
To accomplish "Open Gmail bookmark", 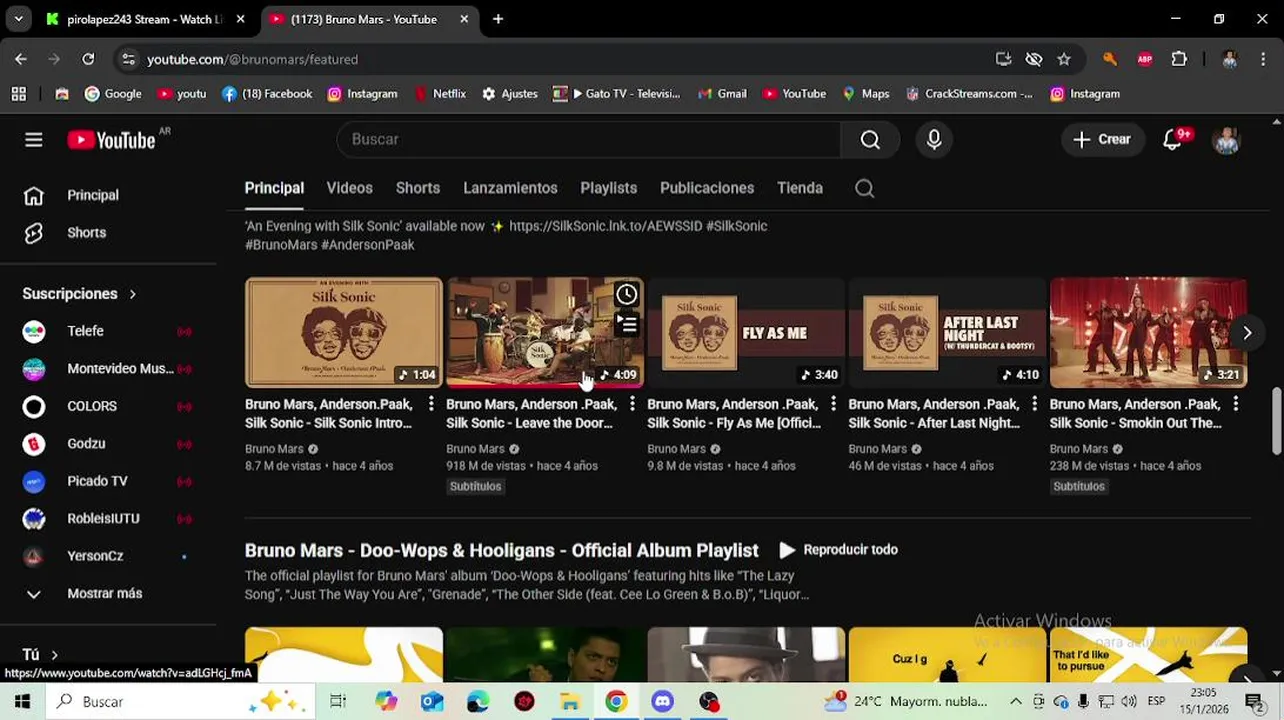I will pos(721,94).
